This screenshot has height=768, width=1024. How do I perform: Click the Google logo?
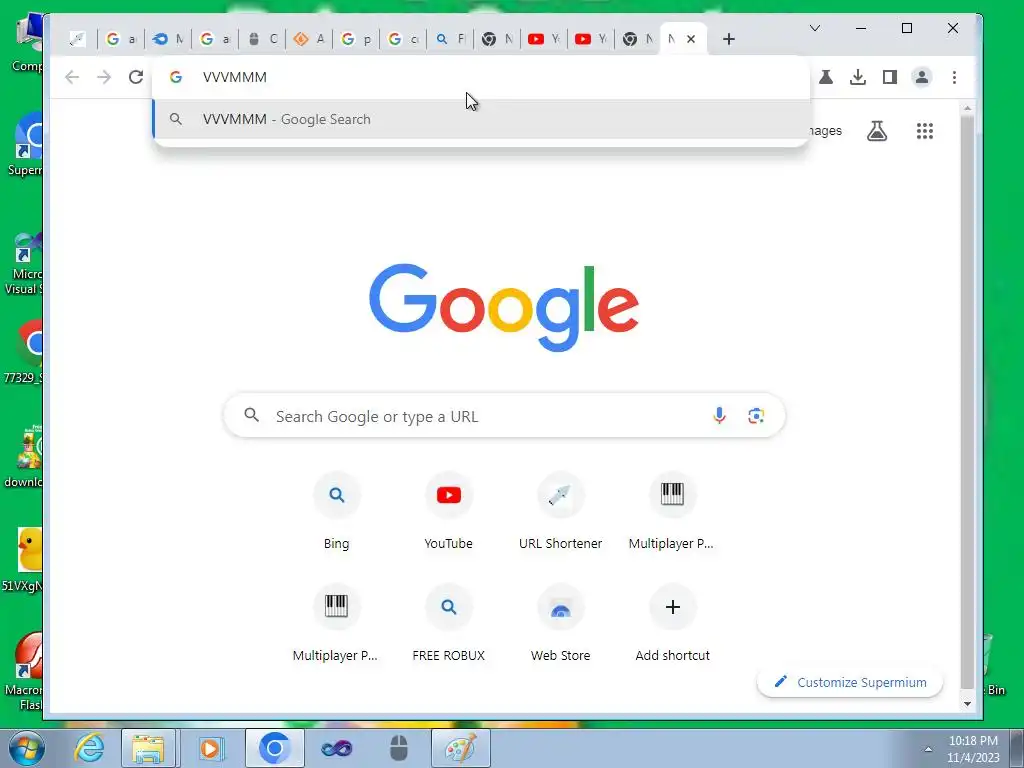coord(504,307)
